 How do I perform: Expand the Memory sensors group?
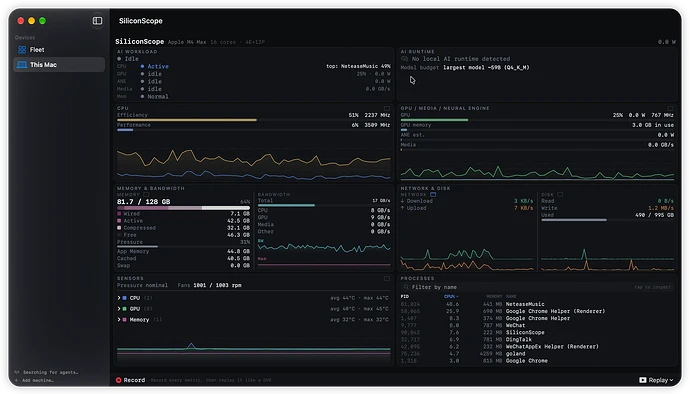coord(119,320)
